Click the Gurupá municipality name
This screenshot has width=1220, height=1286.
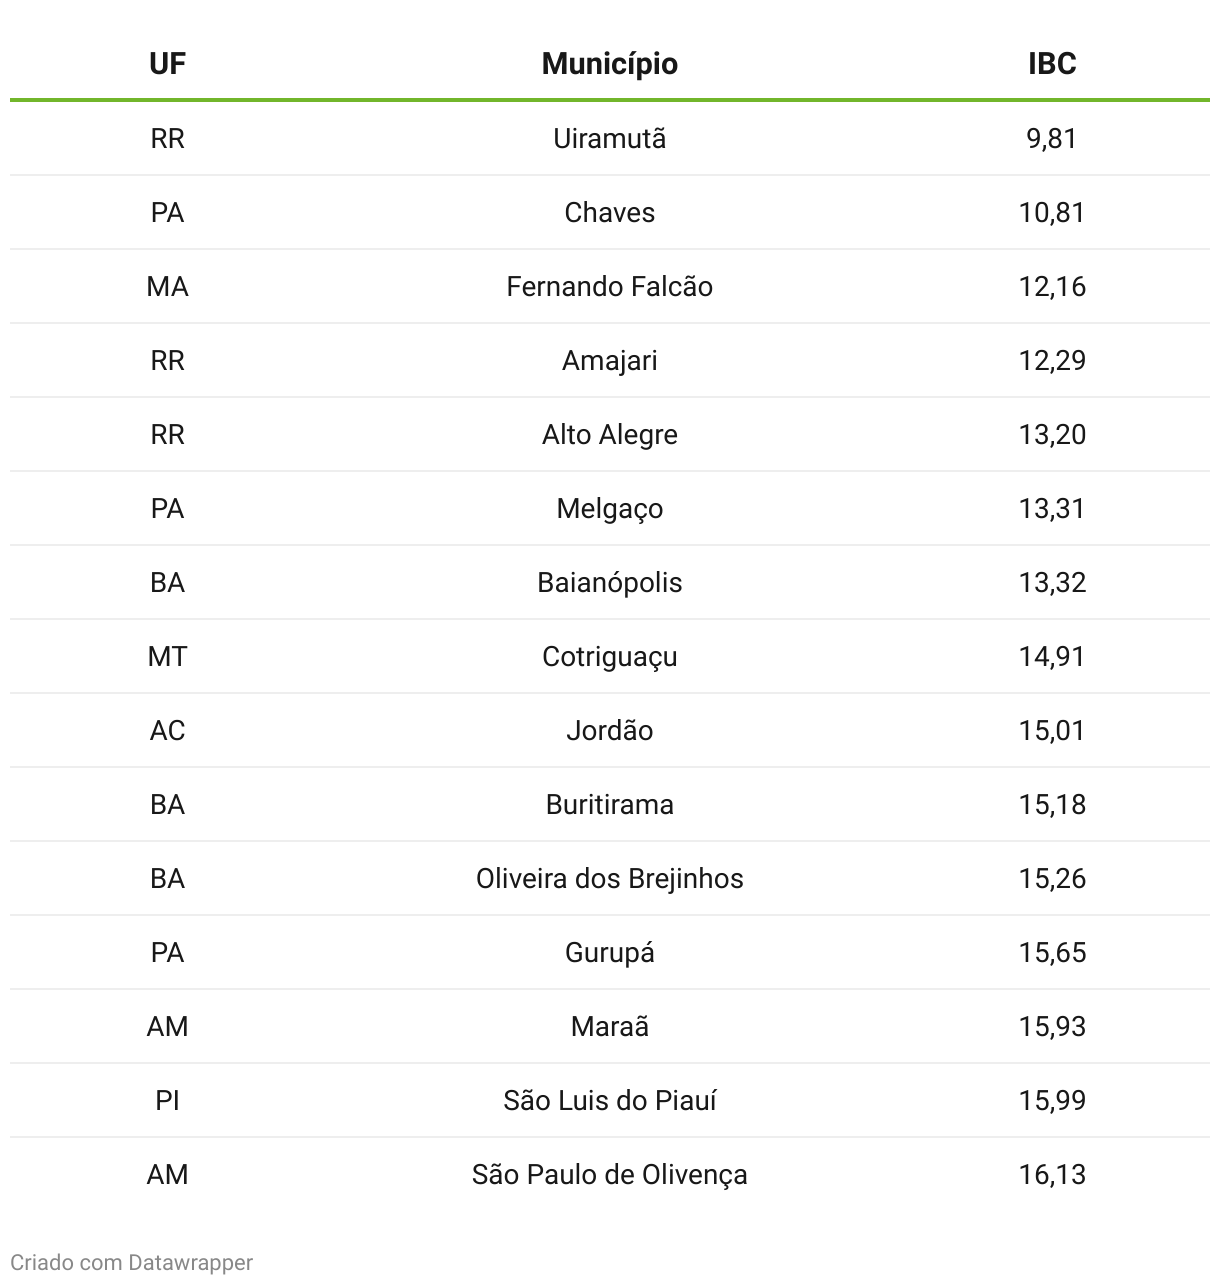point(610,952)
